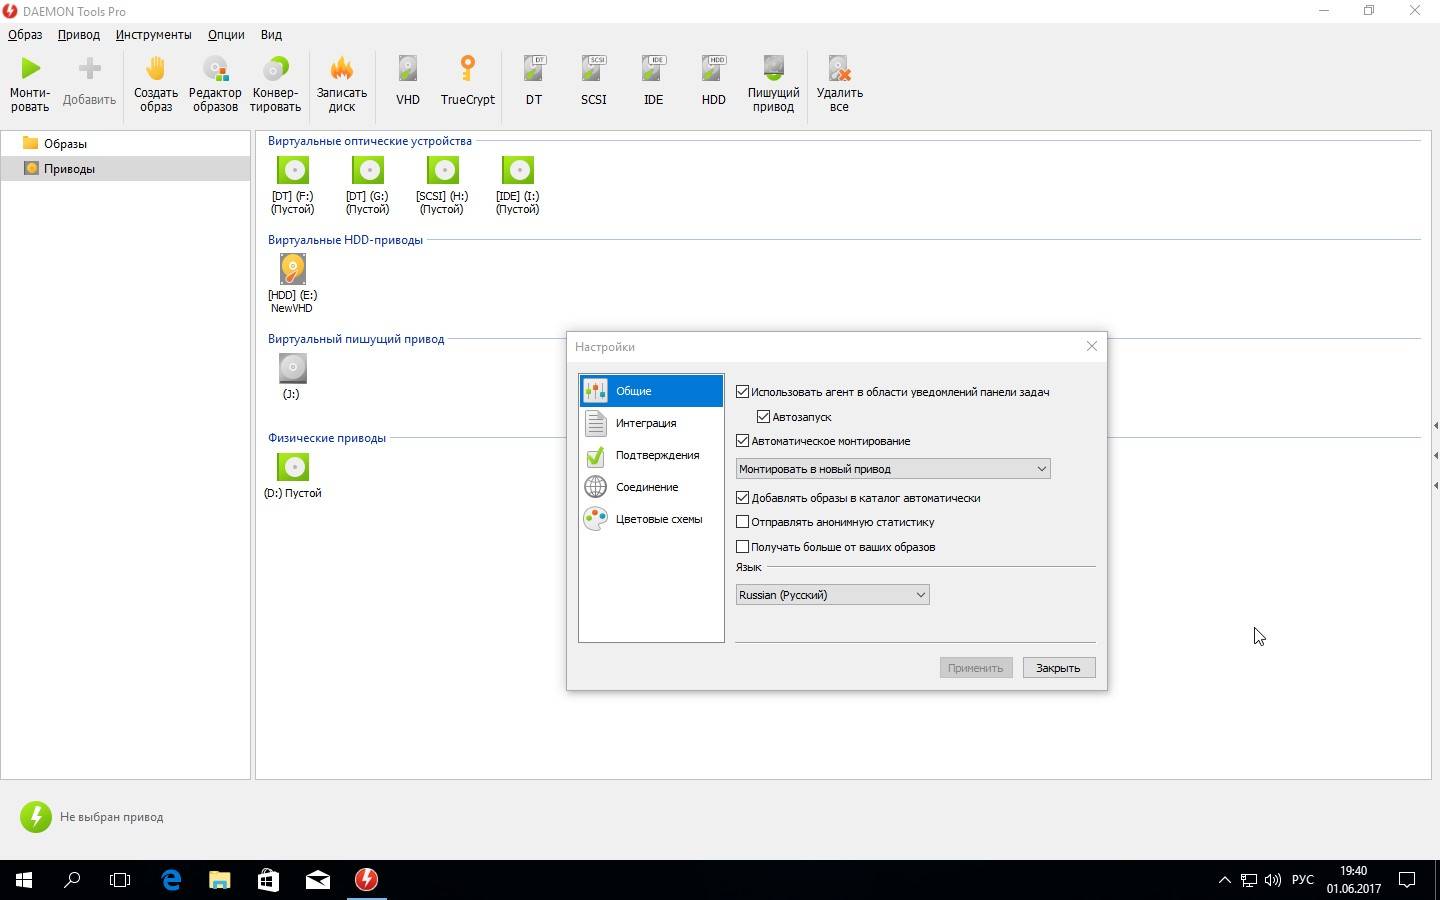Image resolution: width=1440 pixels, height=900 pixels.
Task: Open tray clock showing 19:40
Action: coord(1353,880)
